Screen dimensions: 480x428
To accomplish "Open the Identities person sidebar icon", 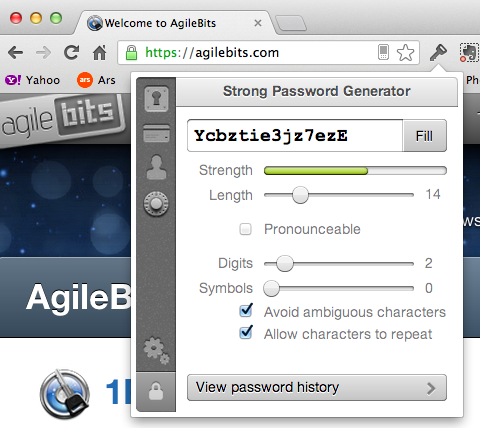I will (156, 167).
